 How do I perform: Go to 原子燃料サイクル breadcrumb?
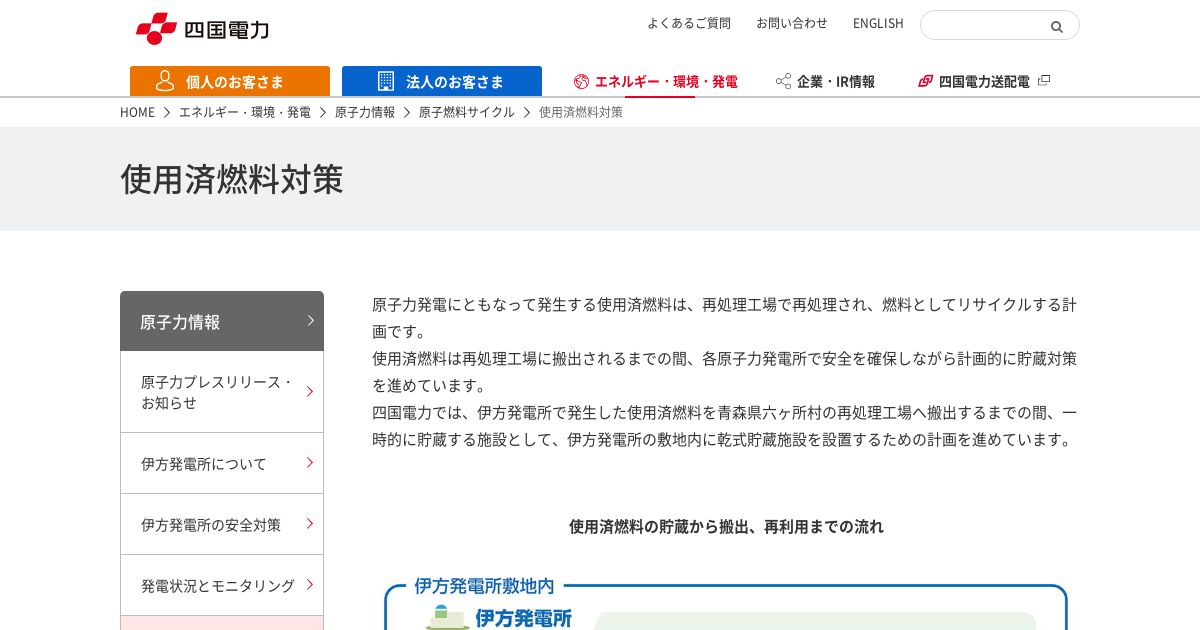(467, 112)
